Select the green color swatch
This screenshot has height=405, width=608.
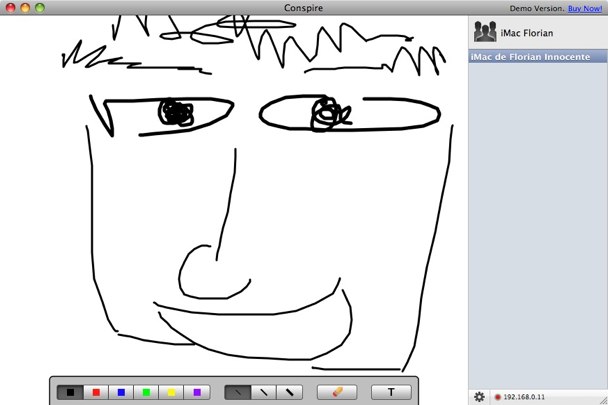coord(146,393)
